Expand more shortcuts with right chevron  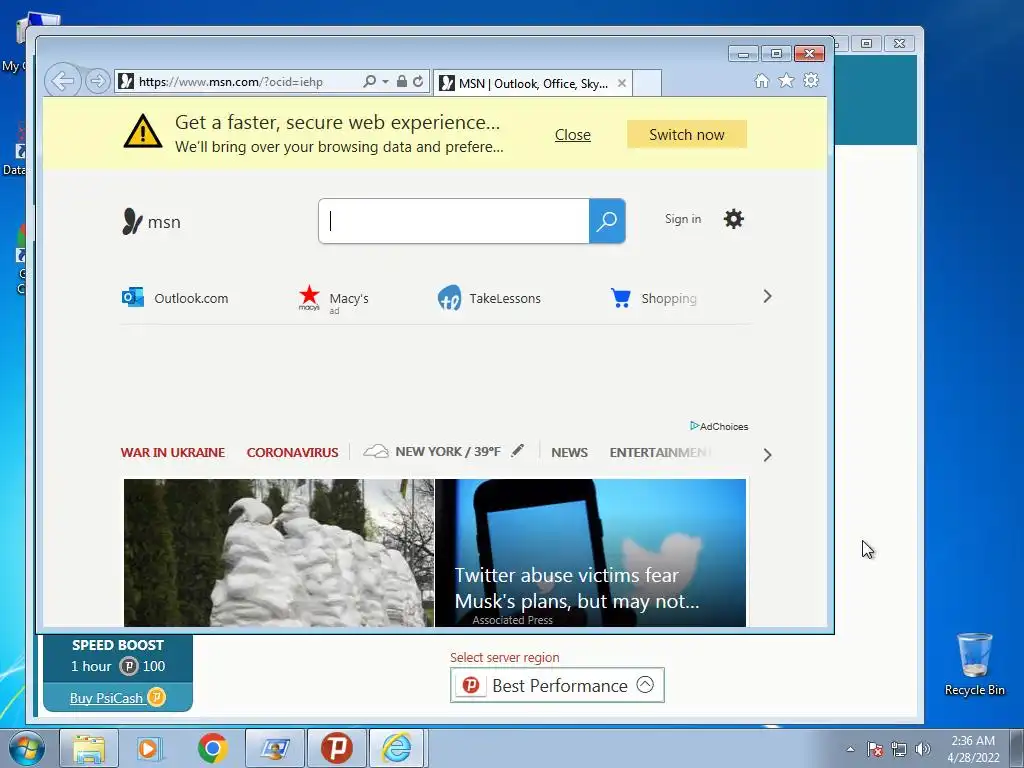pyautogui.click(x=767, y=296)
